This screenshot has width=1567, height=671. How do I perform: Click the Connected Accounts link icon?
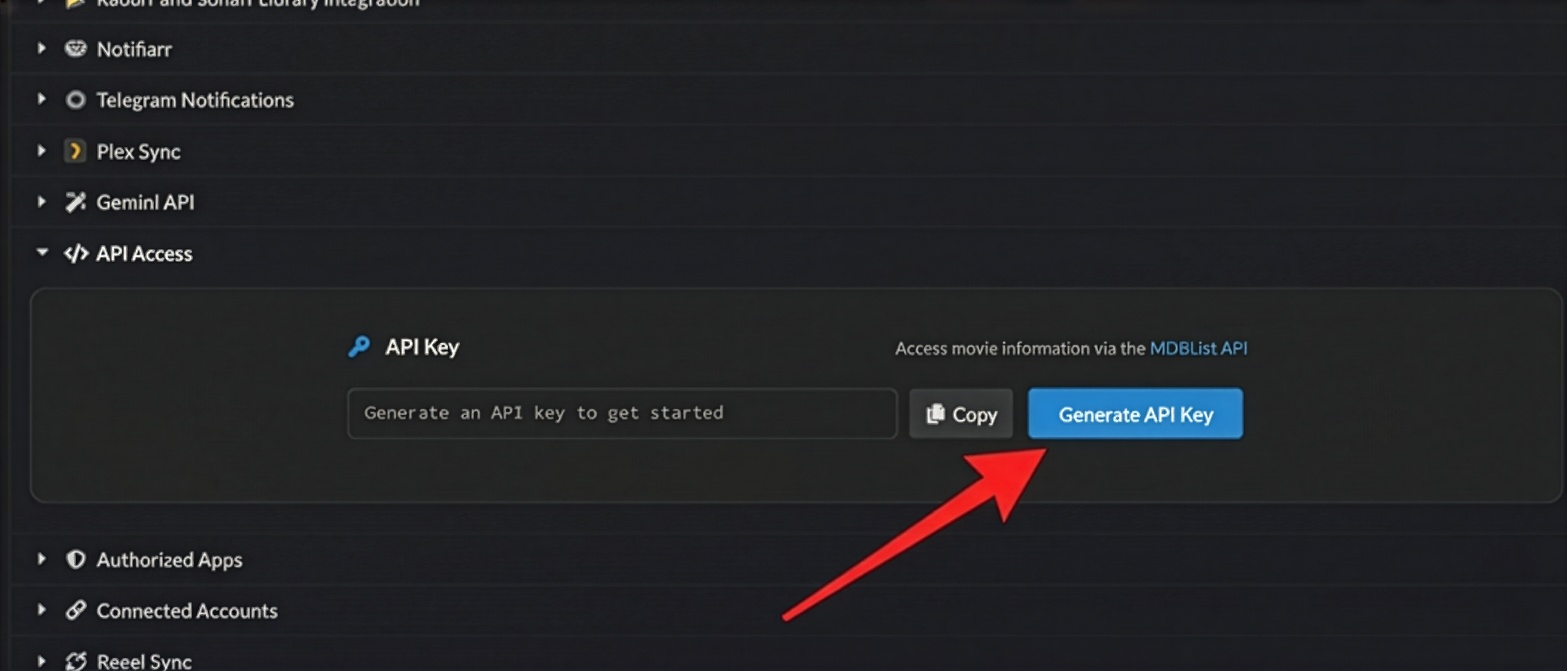75,610
